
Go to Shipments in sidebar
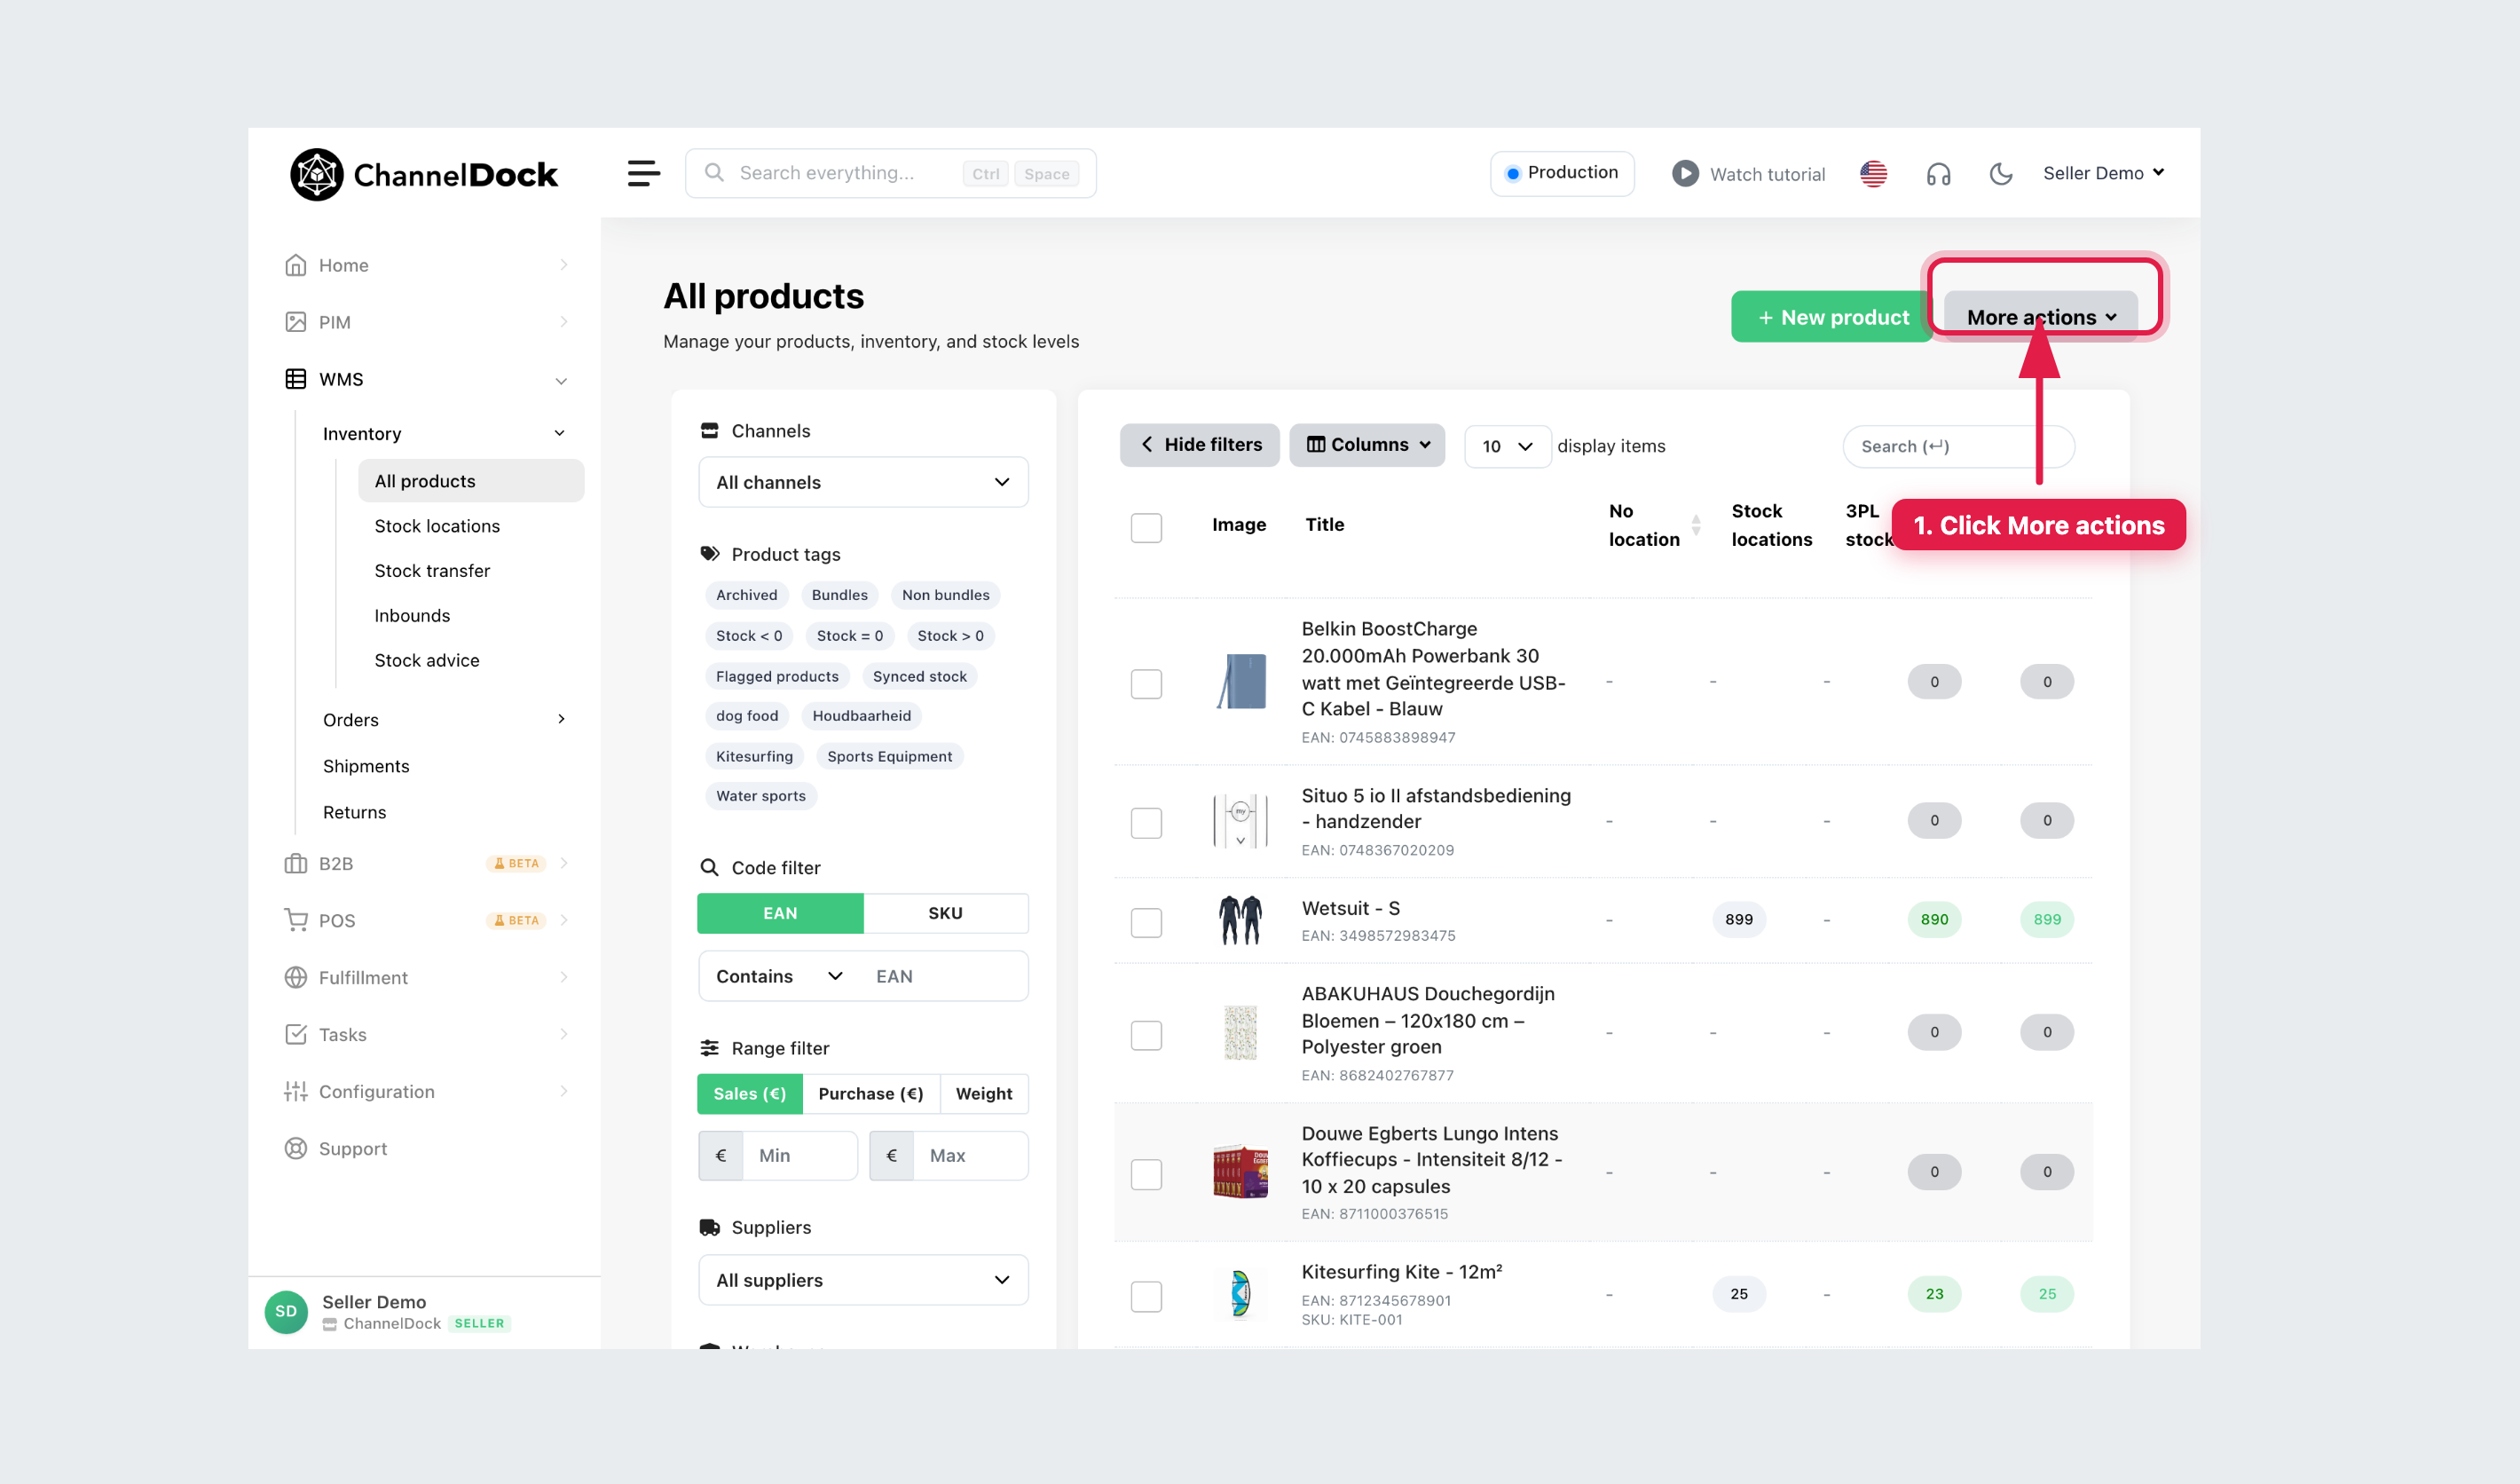(366, 766)
